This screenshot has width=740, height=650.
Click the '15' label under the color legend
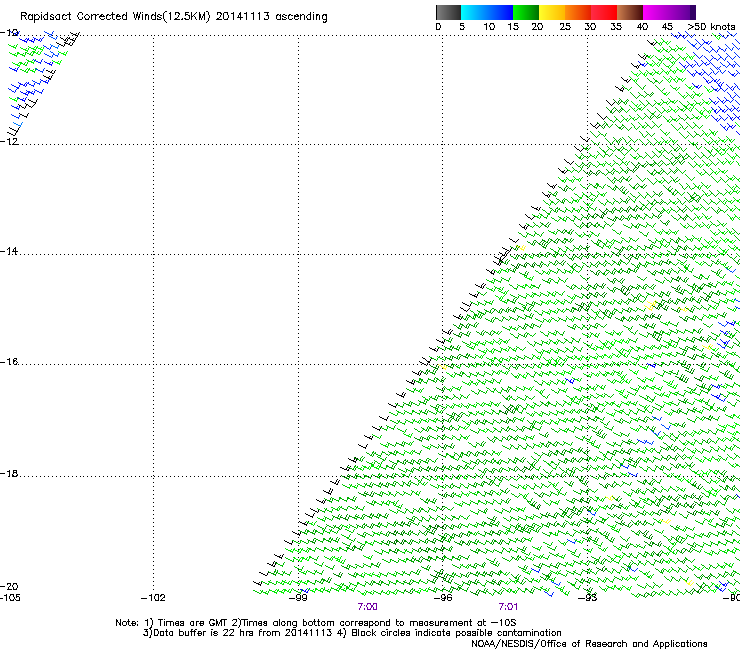[513, 27]
